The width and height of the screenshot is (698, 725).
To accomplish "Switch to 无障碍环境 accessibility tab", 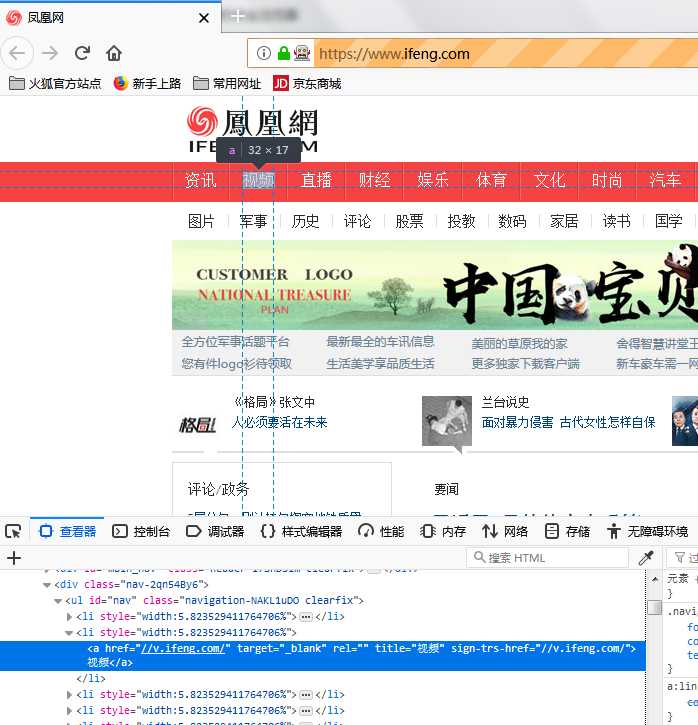I will tap(648, 531).
